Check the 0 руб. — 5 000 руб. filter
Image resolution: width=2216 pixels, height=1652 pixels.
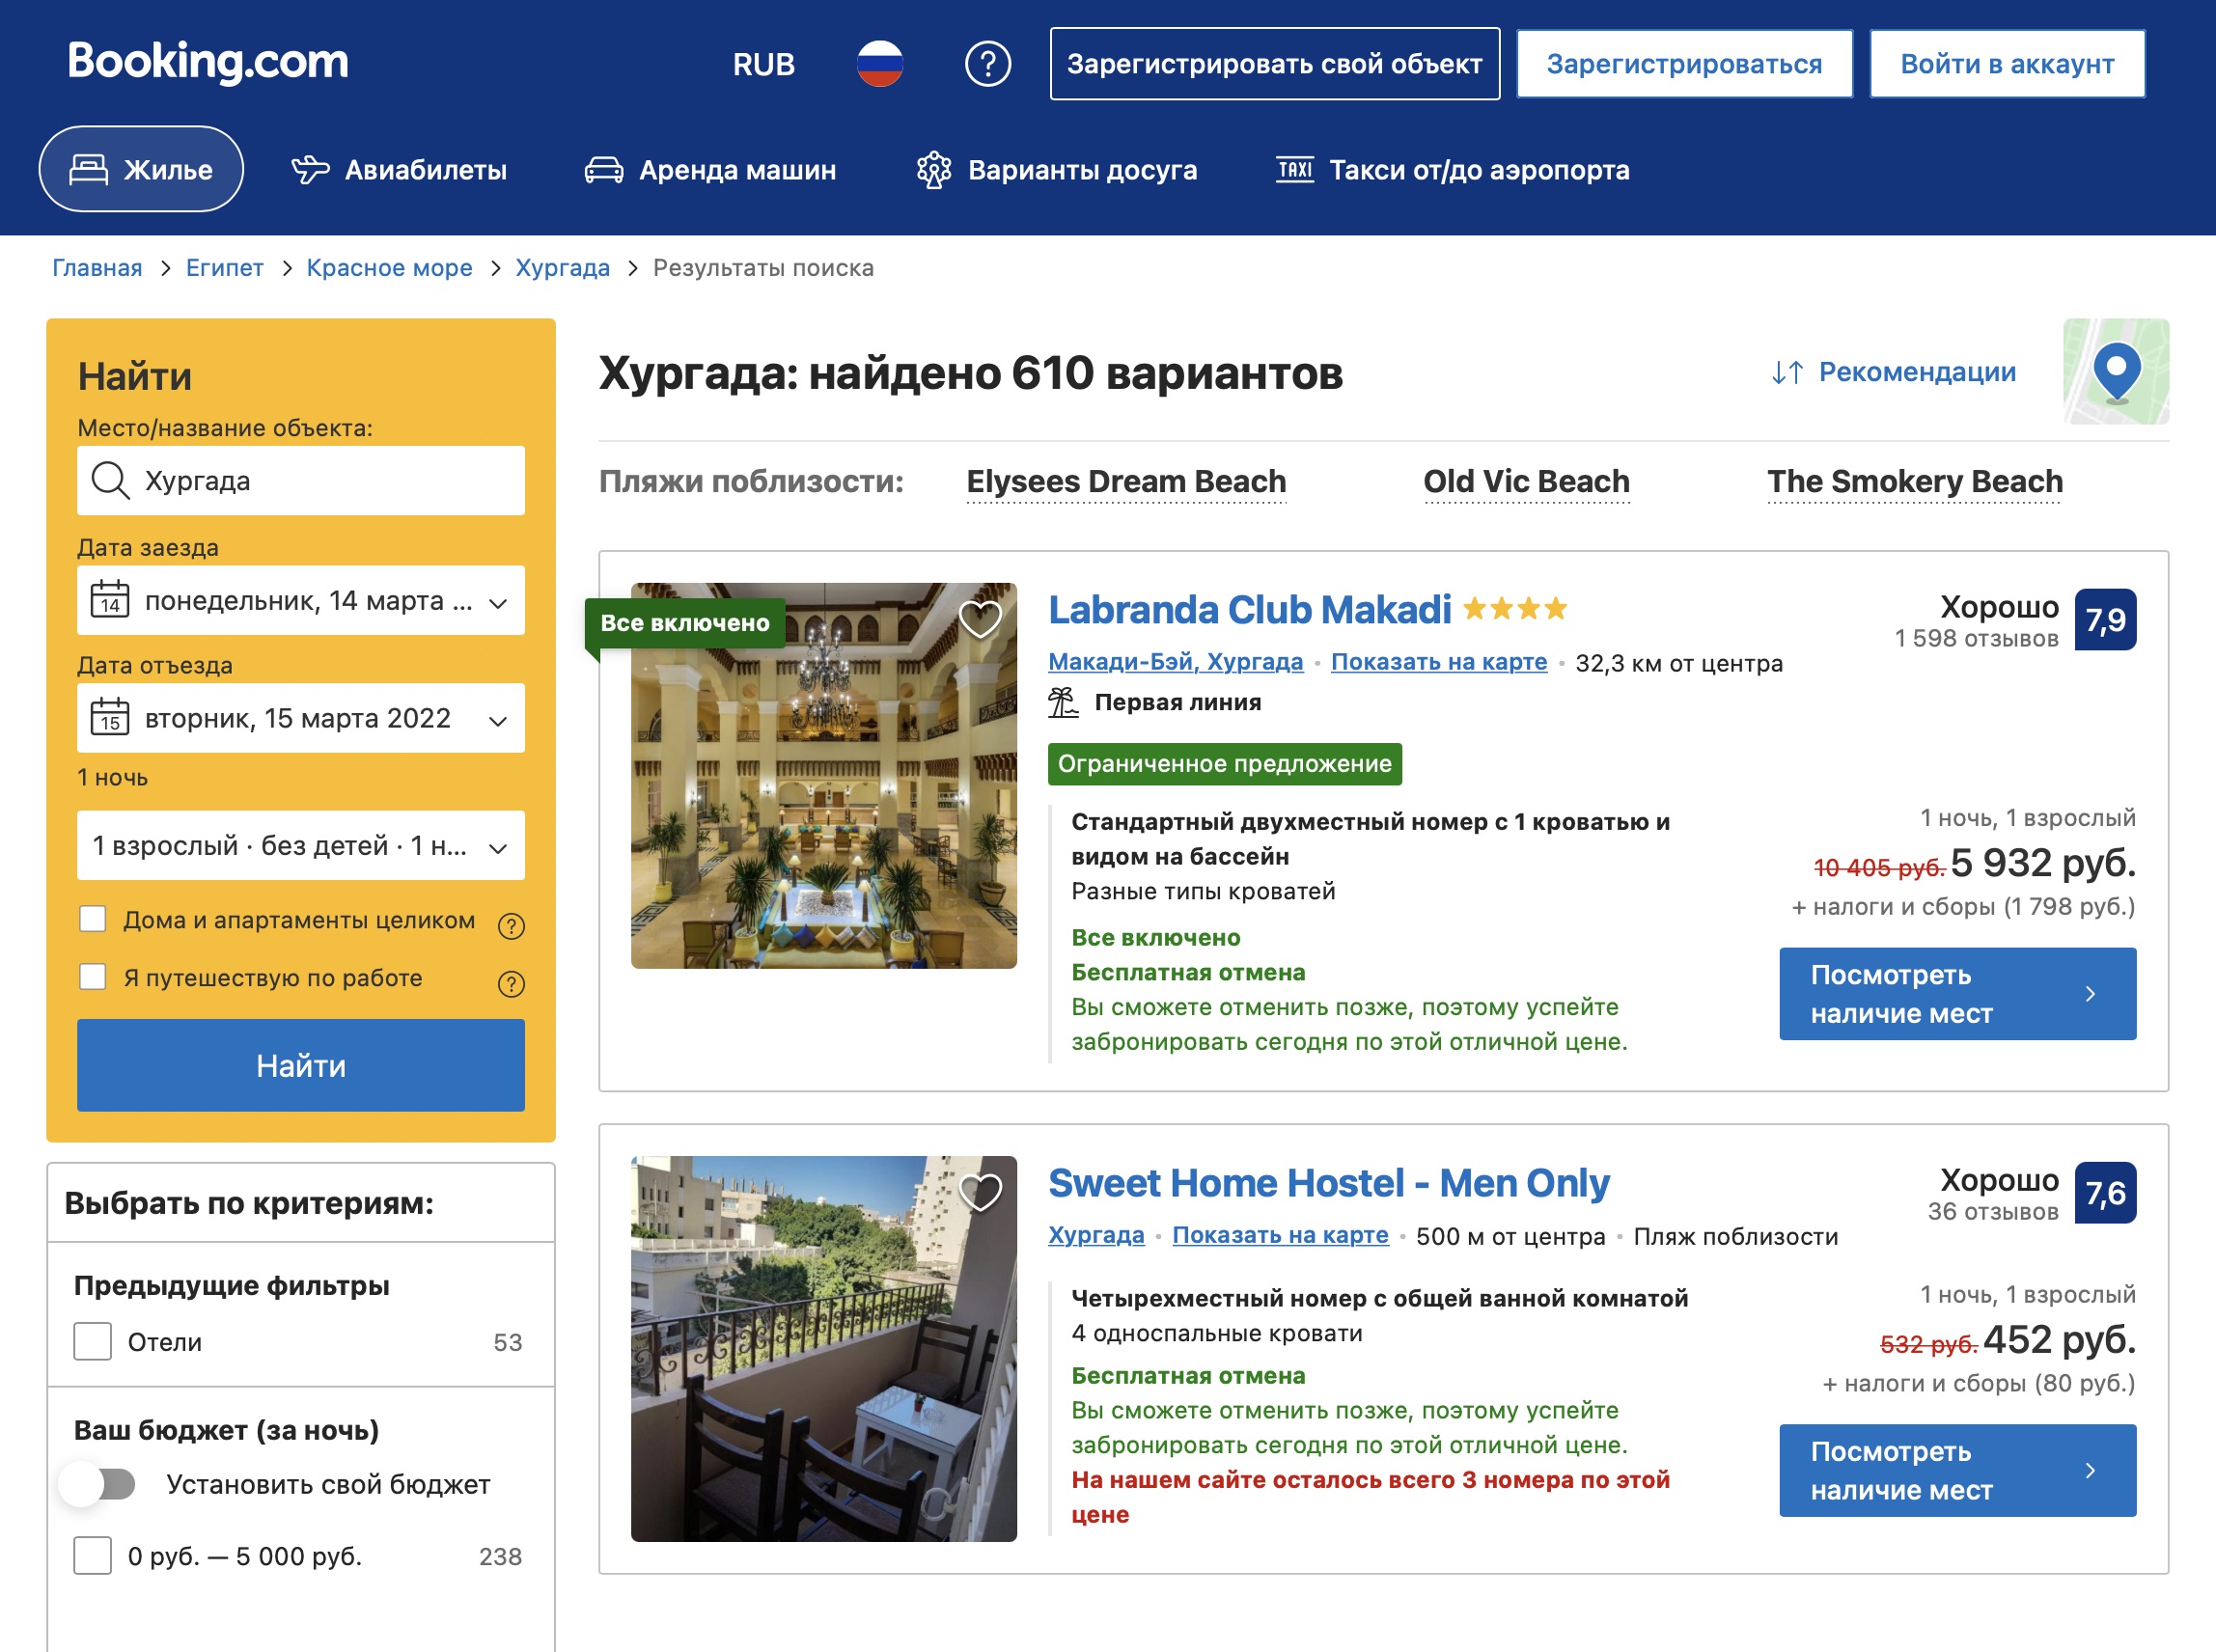pos(93,1556)
